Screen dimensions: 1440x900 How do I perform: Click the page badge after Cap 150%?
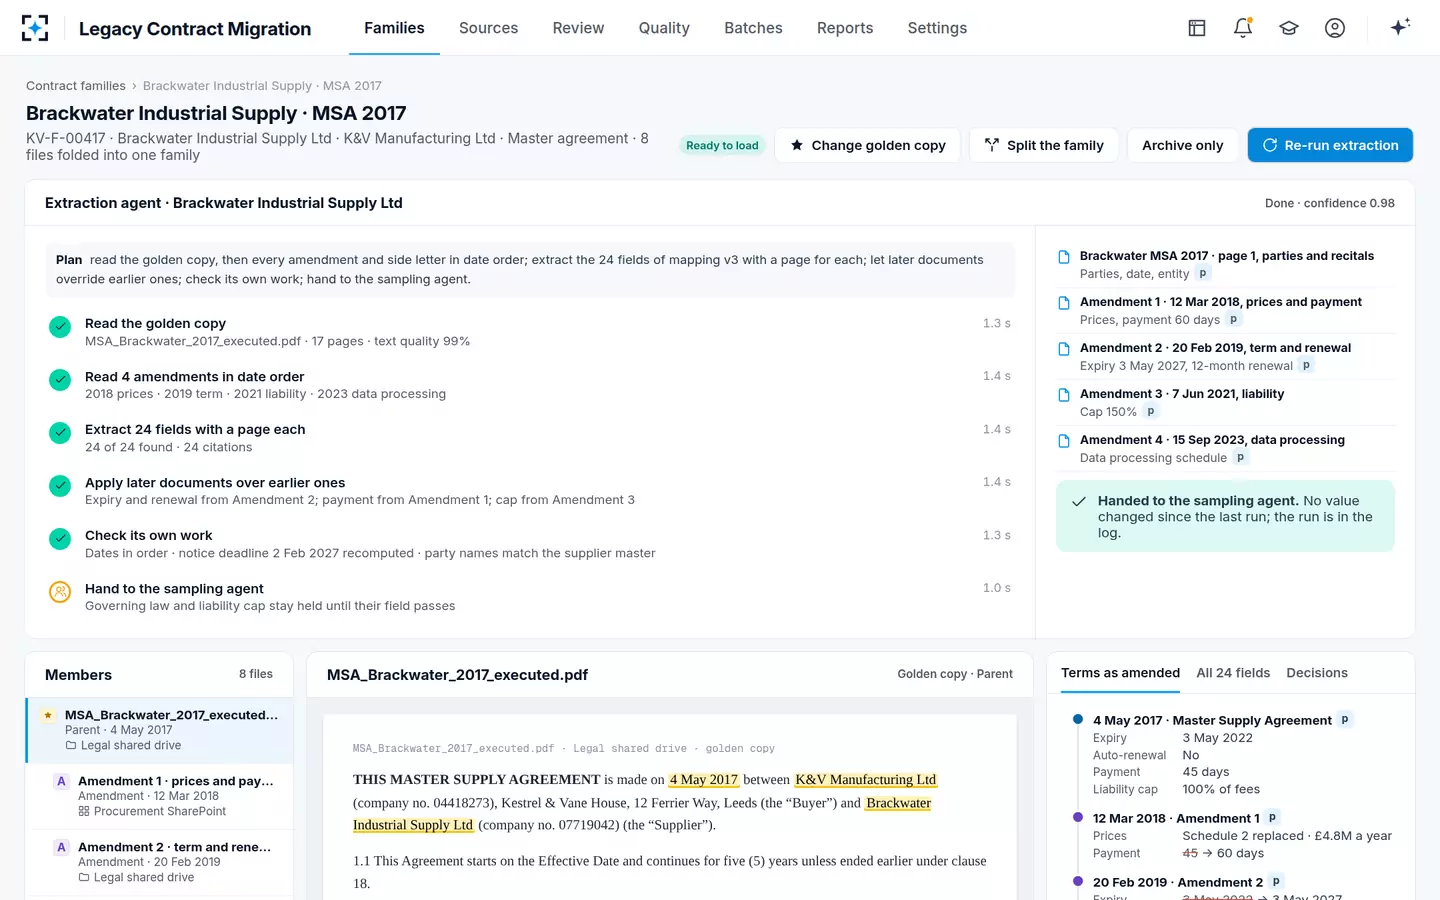[1150, 412]
